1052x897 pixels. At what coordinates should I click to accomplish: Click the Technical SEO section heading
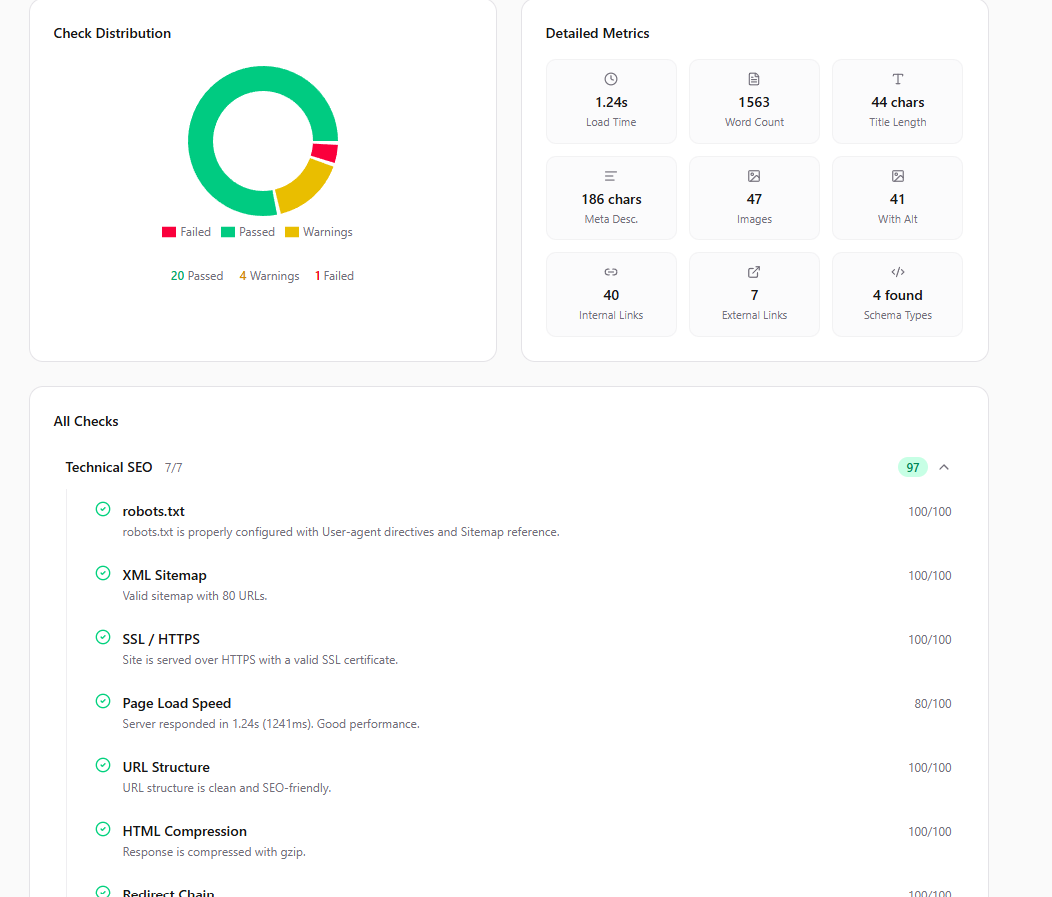tap(109, 467)
